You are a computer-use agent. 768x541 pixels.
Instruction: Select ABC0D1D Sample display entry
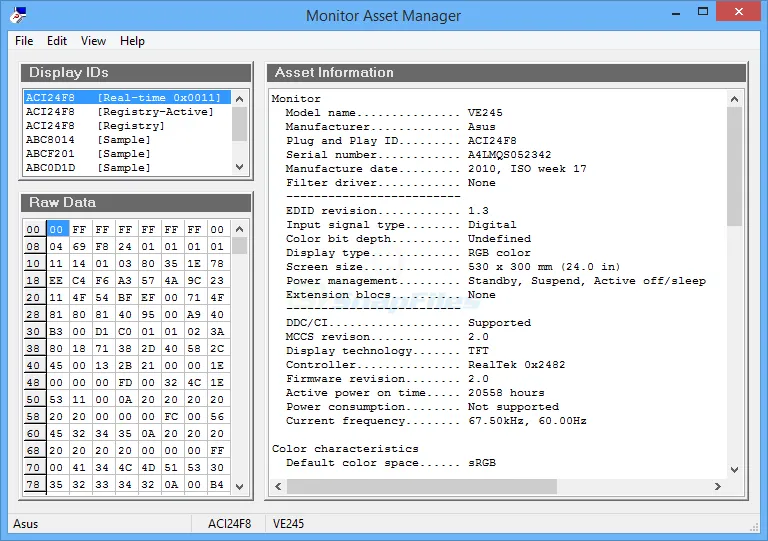coord(127,167)
